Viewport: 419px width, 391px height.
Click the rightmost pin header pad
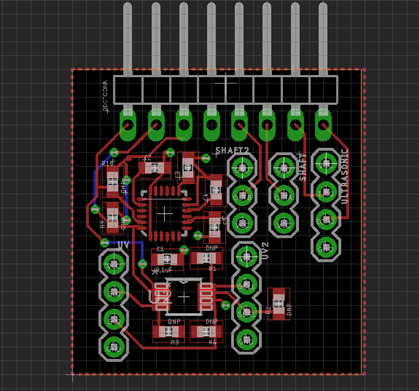(323, 125)
